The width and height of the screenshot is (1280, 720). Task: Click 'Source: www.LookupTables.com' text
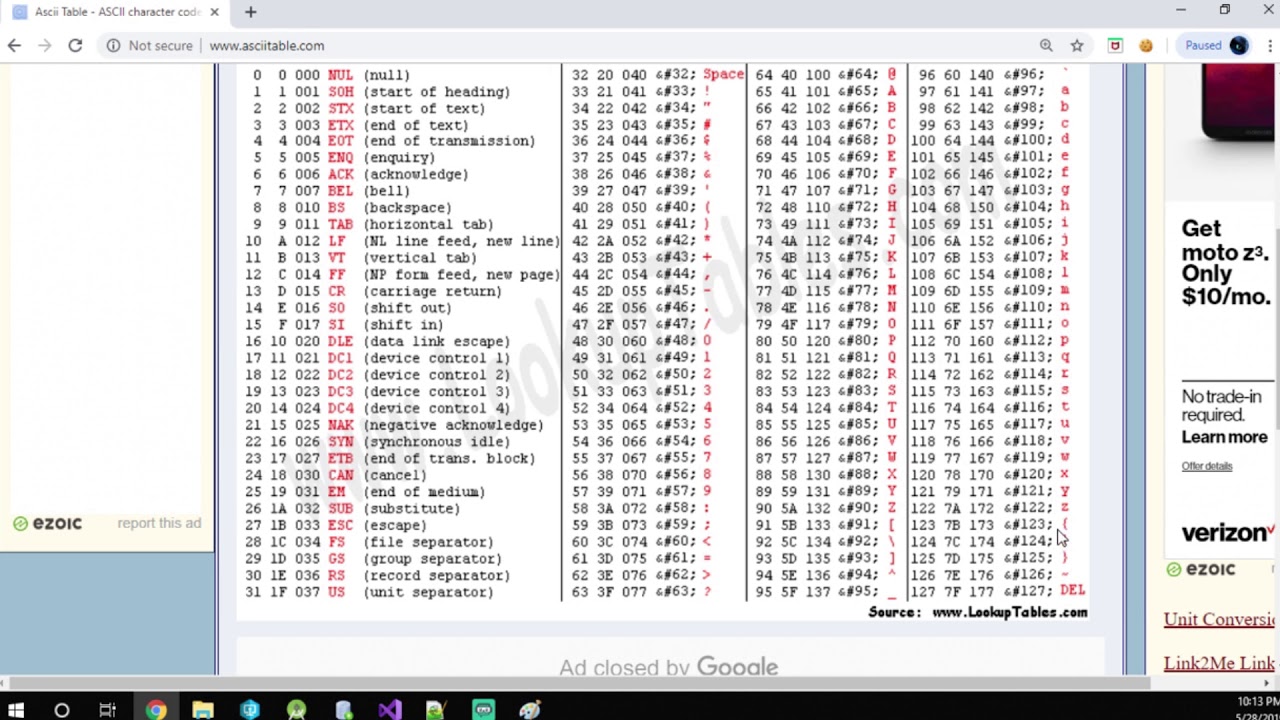tap(977, 612)
